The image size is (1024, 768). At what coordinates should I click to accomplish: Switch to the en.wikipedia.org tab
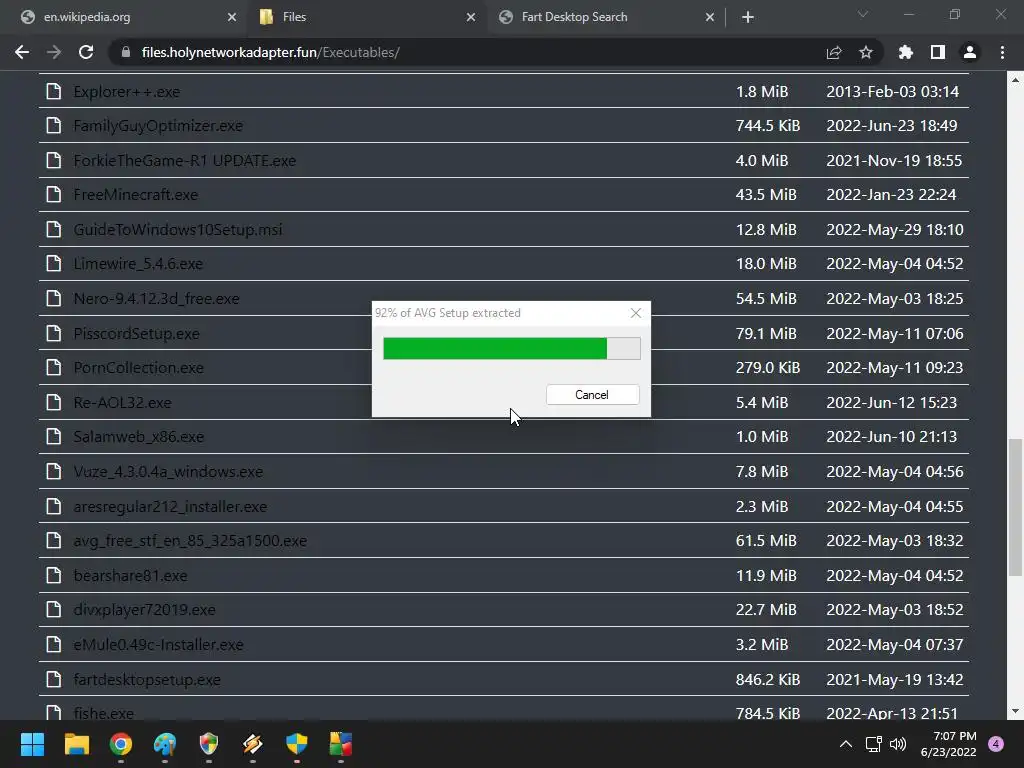[124, 17]
